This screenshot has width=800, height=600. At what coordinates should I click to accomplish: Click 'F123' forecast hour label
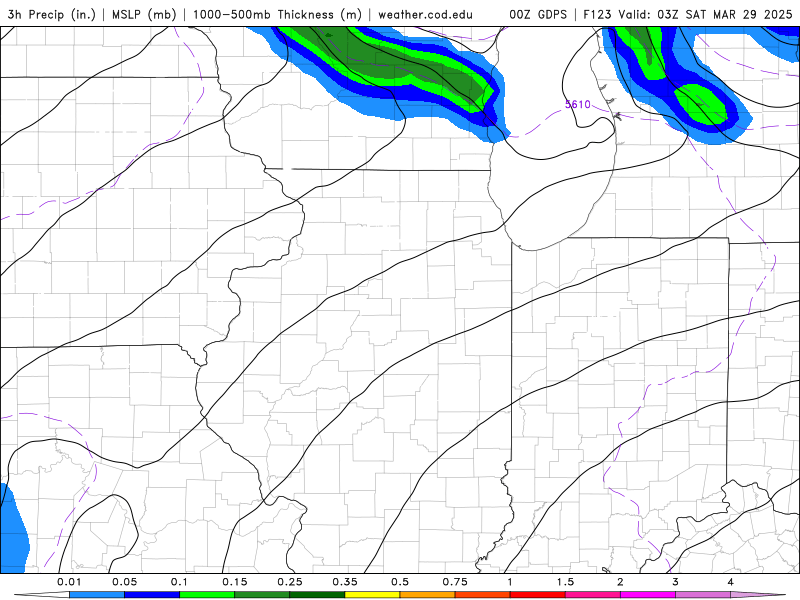click(x=597, y=14)
